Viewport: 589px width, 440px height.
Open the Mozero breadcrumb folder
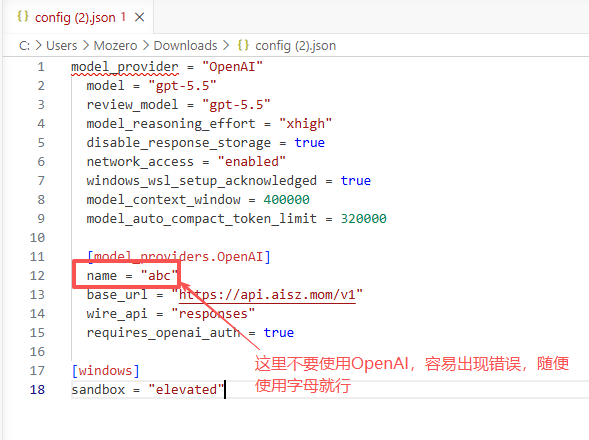pos(115,46)
